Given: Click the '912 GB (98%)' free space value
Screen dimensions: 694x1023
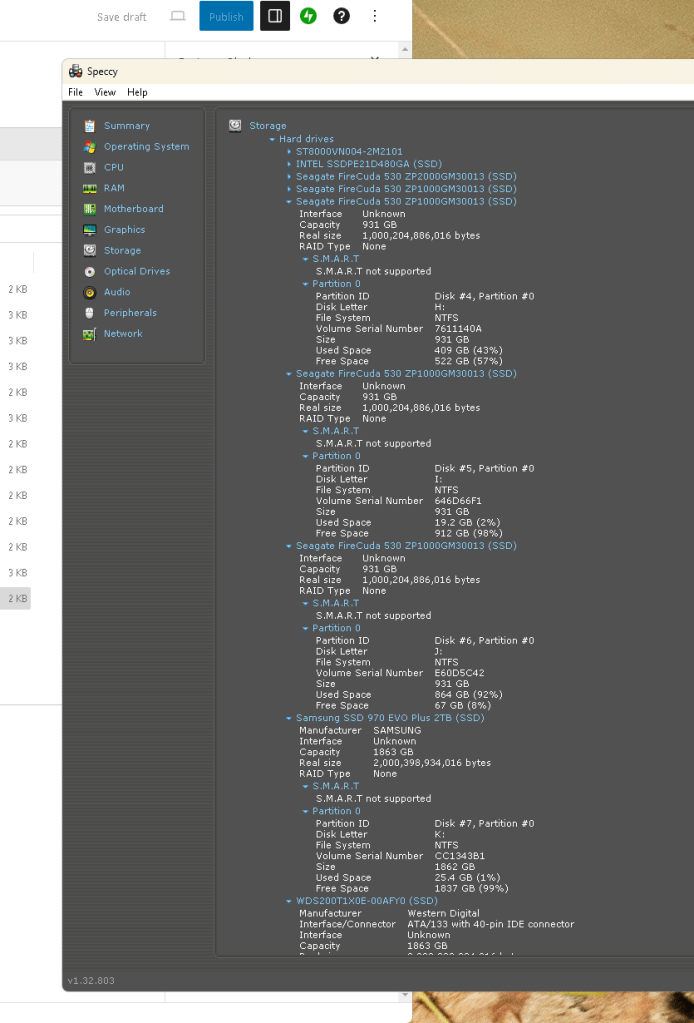Looking at the screenshot, I should (466, 534).
